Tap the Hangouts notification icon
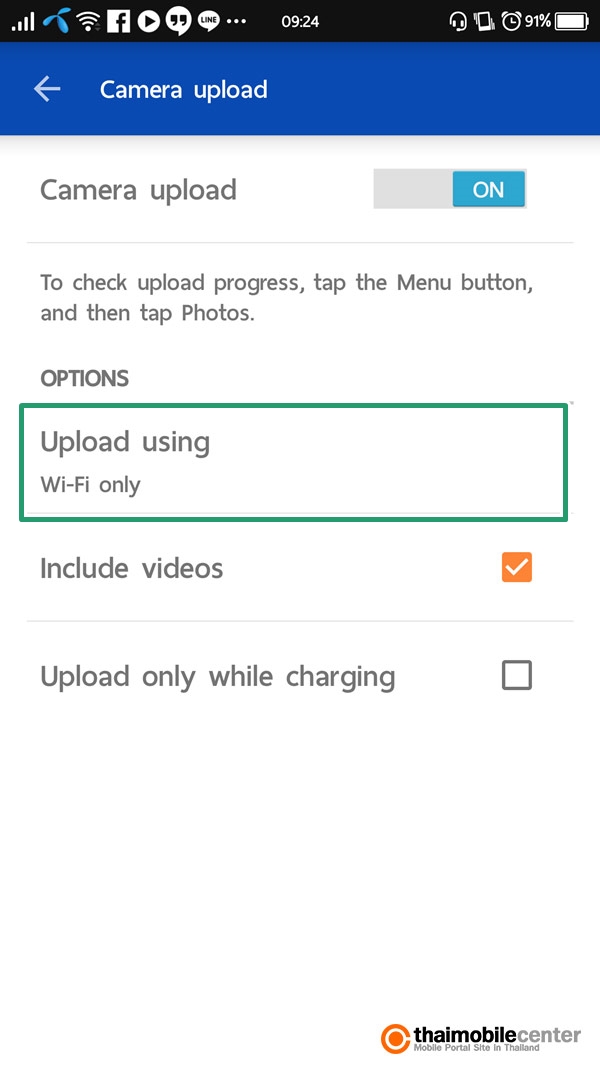 (x=179, y=21)
